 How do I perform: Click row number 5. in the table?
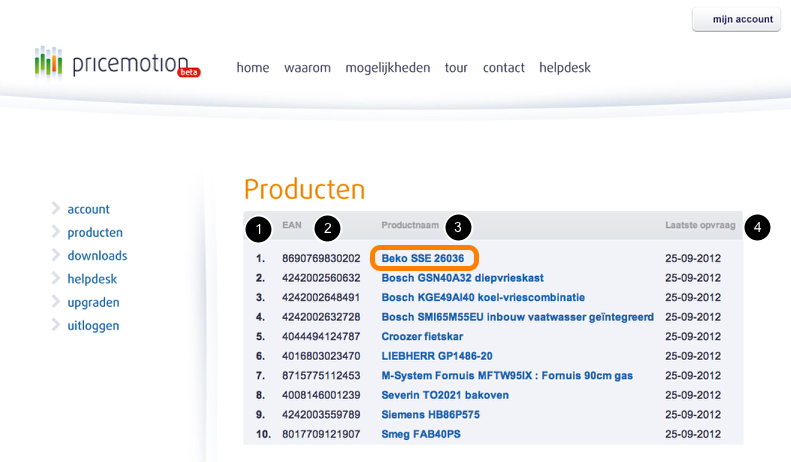(260, 336)
